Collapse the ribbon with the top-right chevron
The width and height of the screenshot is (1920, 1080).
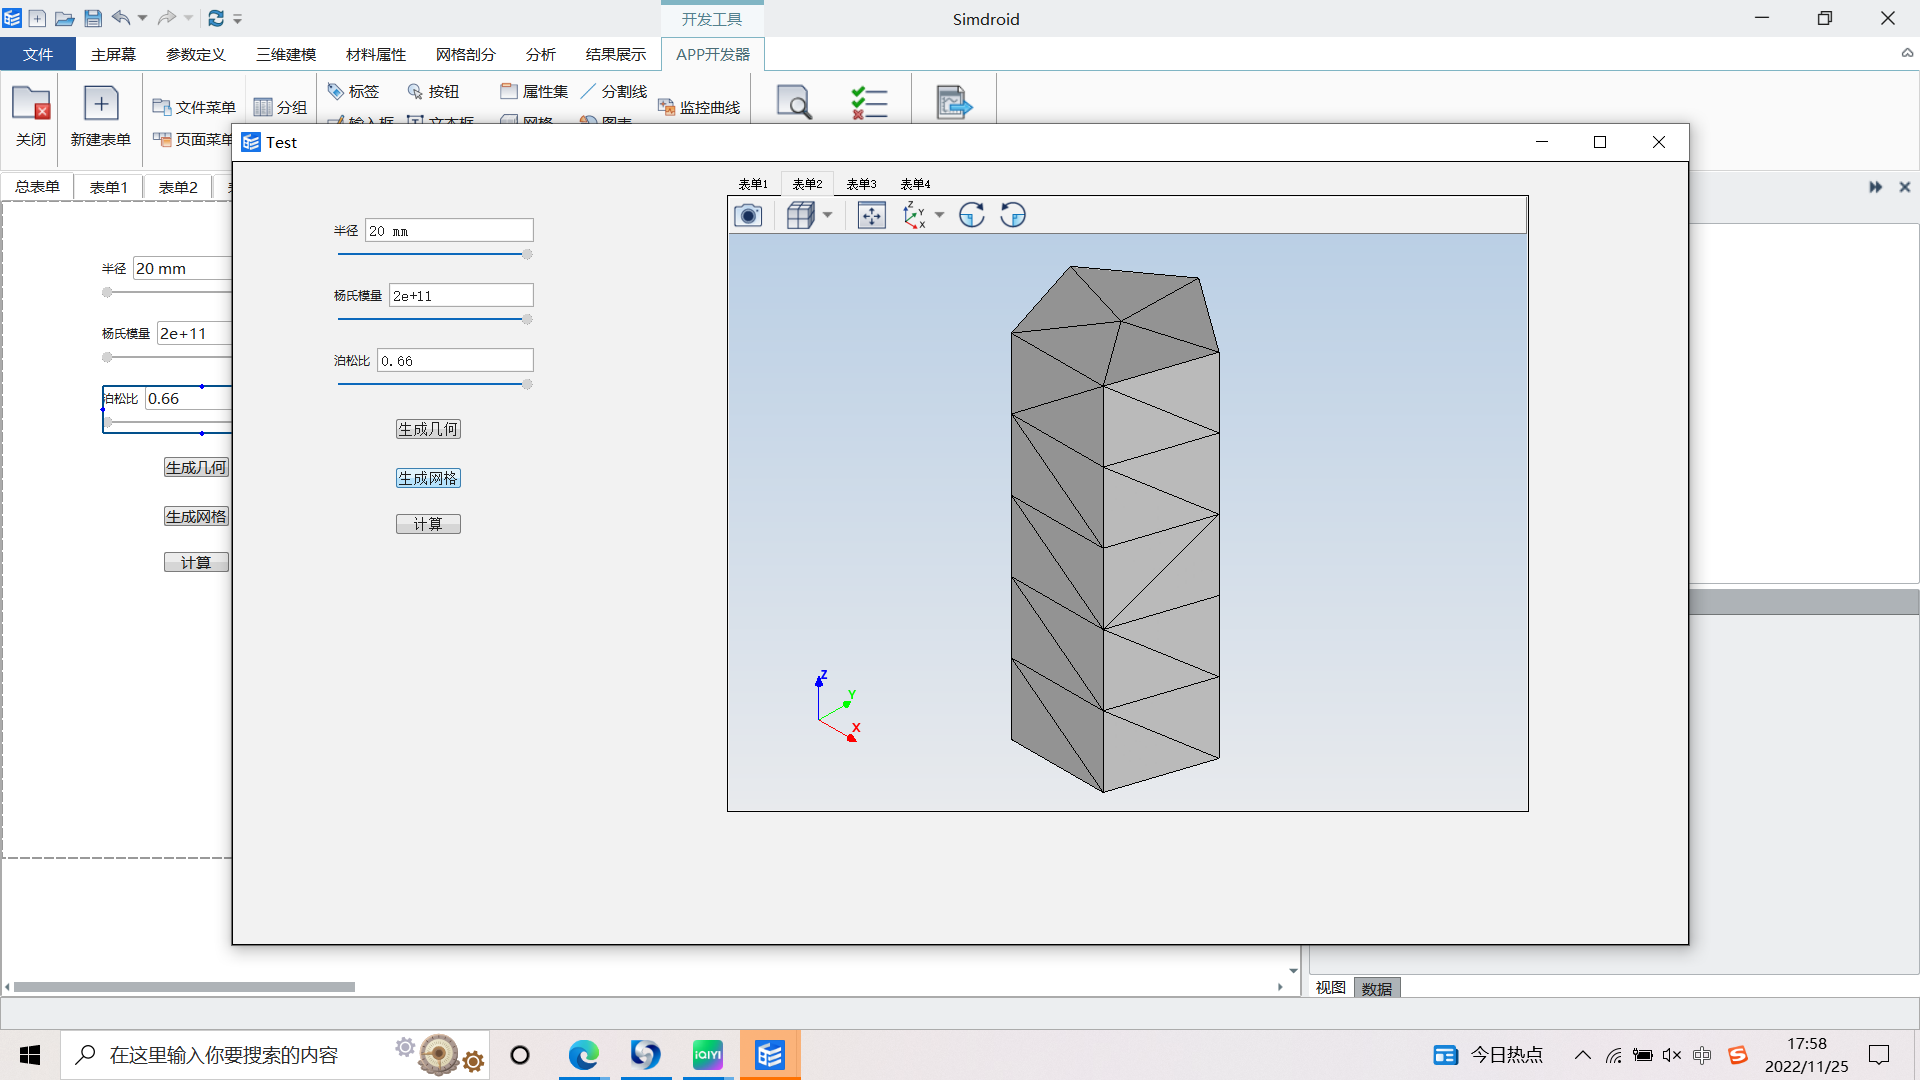point(1907,53)
